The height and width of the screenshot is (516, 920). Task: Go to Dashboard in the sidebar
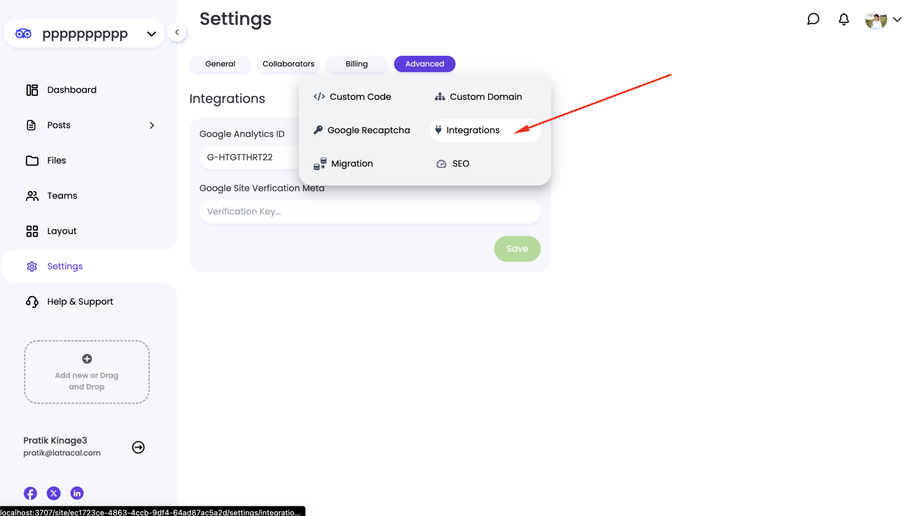pos(71,90)
